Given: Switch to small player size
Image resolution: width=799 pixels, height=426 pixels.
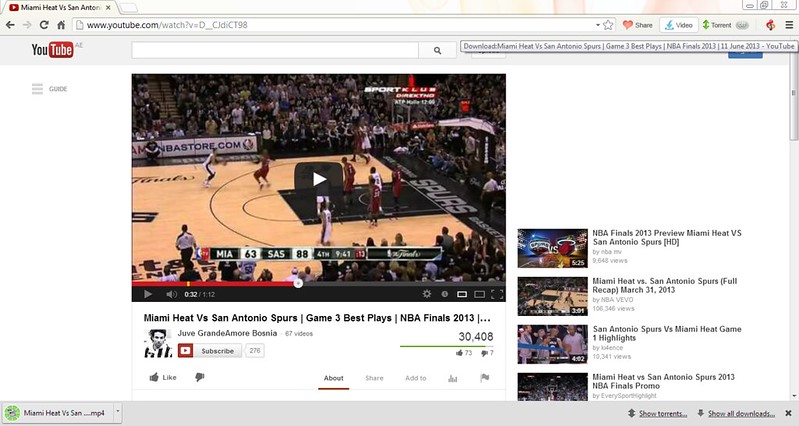Looking at the screenshot, I should (462, 294).
